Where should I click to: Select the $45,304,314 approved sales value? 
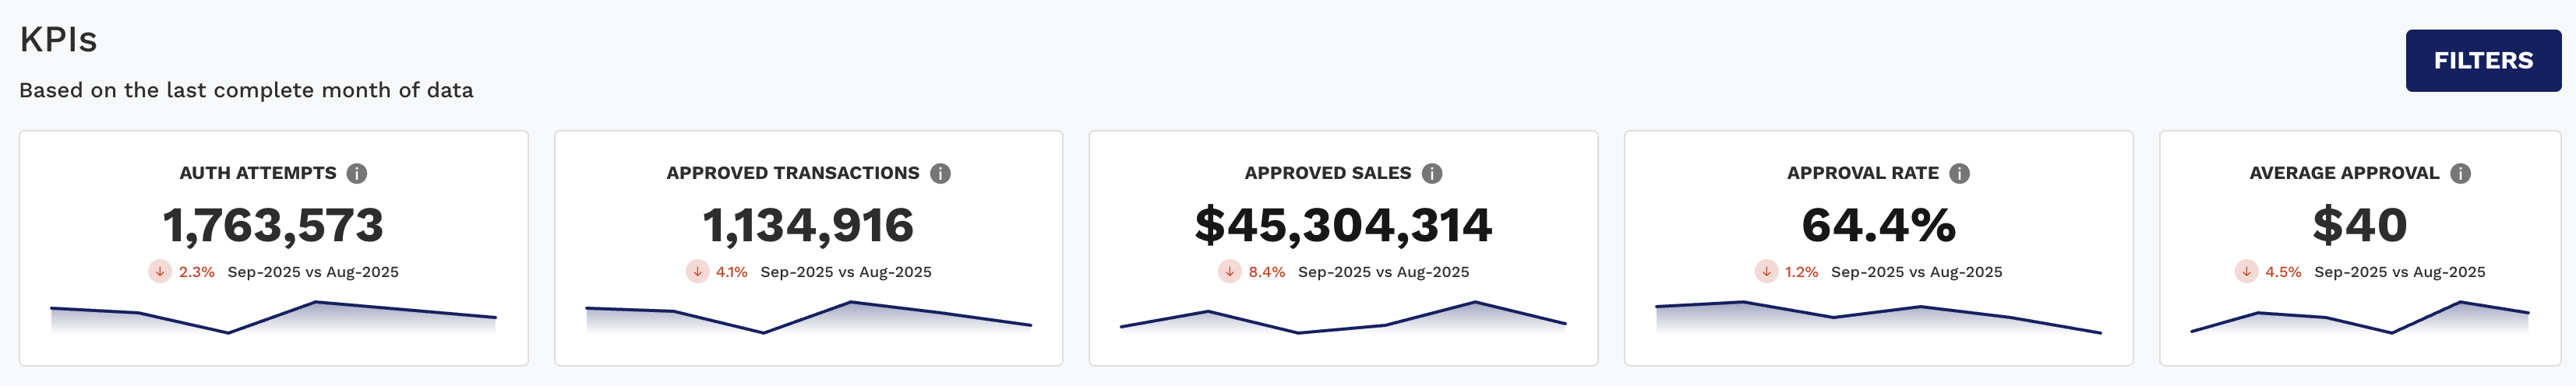click(x=1343, y=225)
